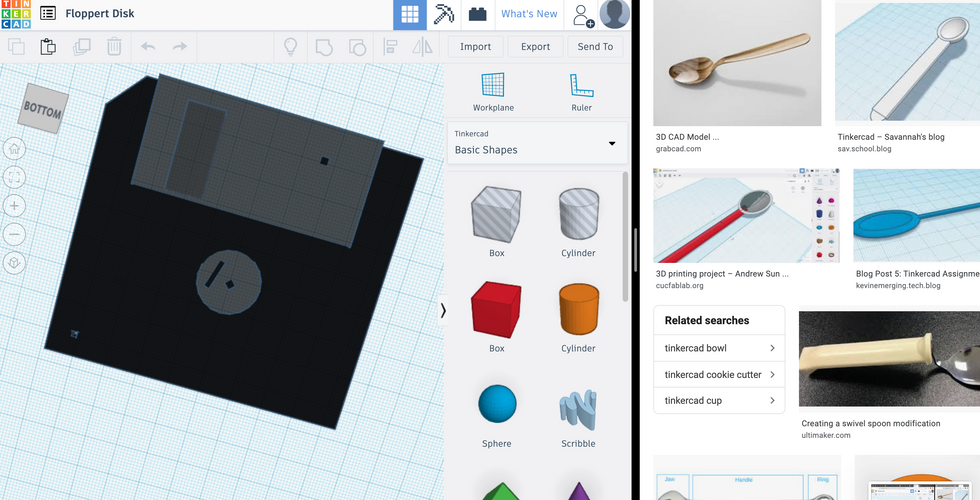Click the Zoom in plus icon

click(x=14, y=206)
